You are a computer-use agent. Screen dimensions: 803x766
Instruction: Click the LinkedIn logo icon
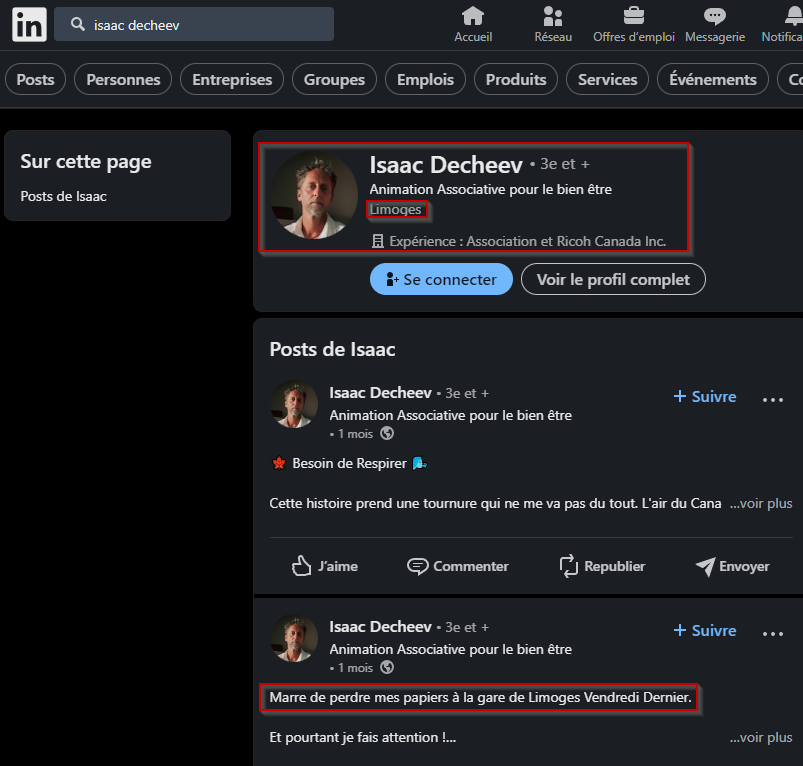[29, 25]
